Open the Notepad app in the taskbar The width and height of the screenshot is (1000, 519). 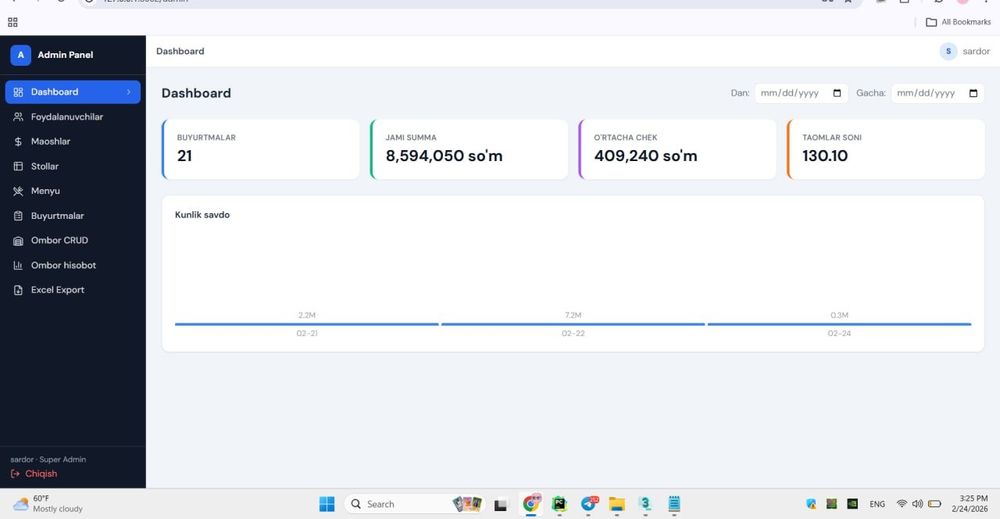pos(674,504)
